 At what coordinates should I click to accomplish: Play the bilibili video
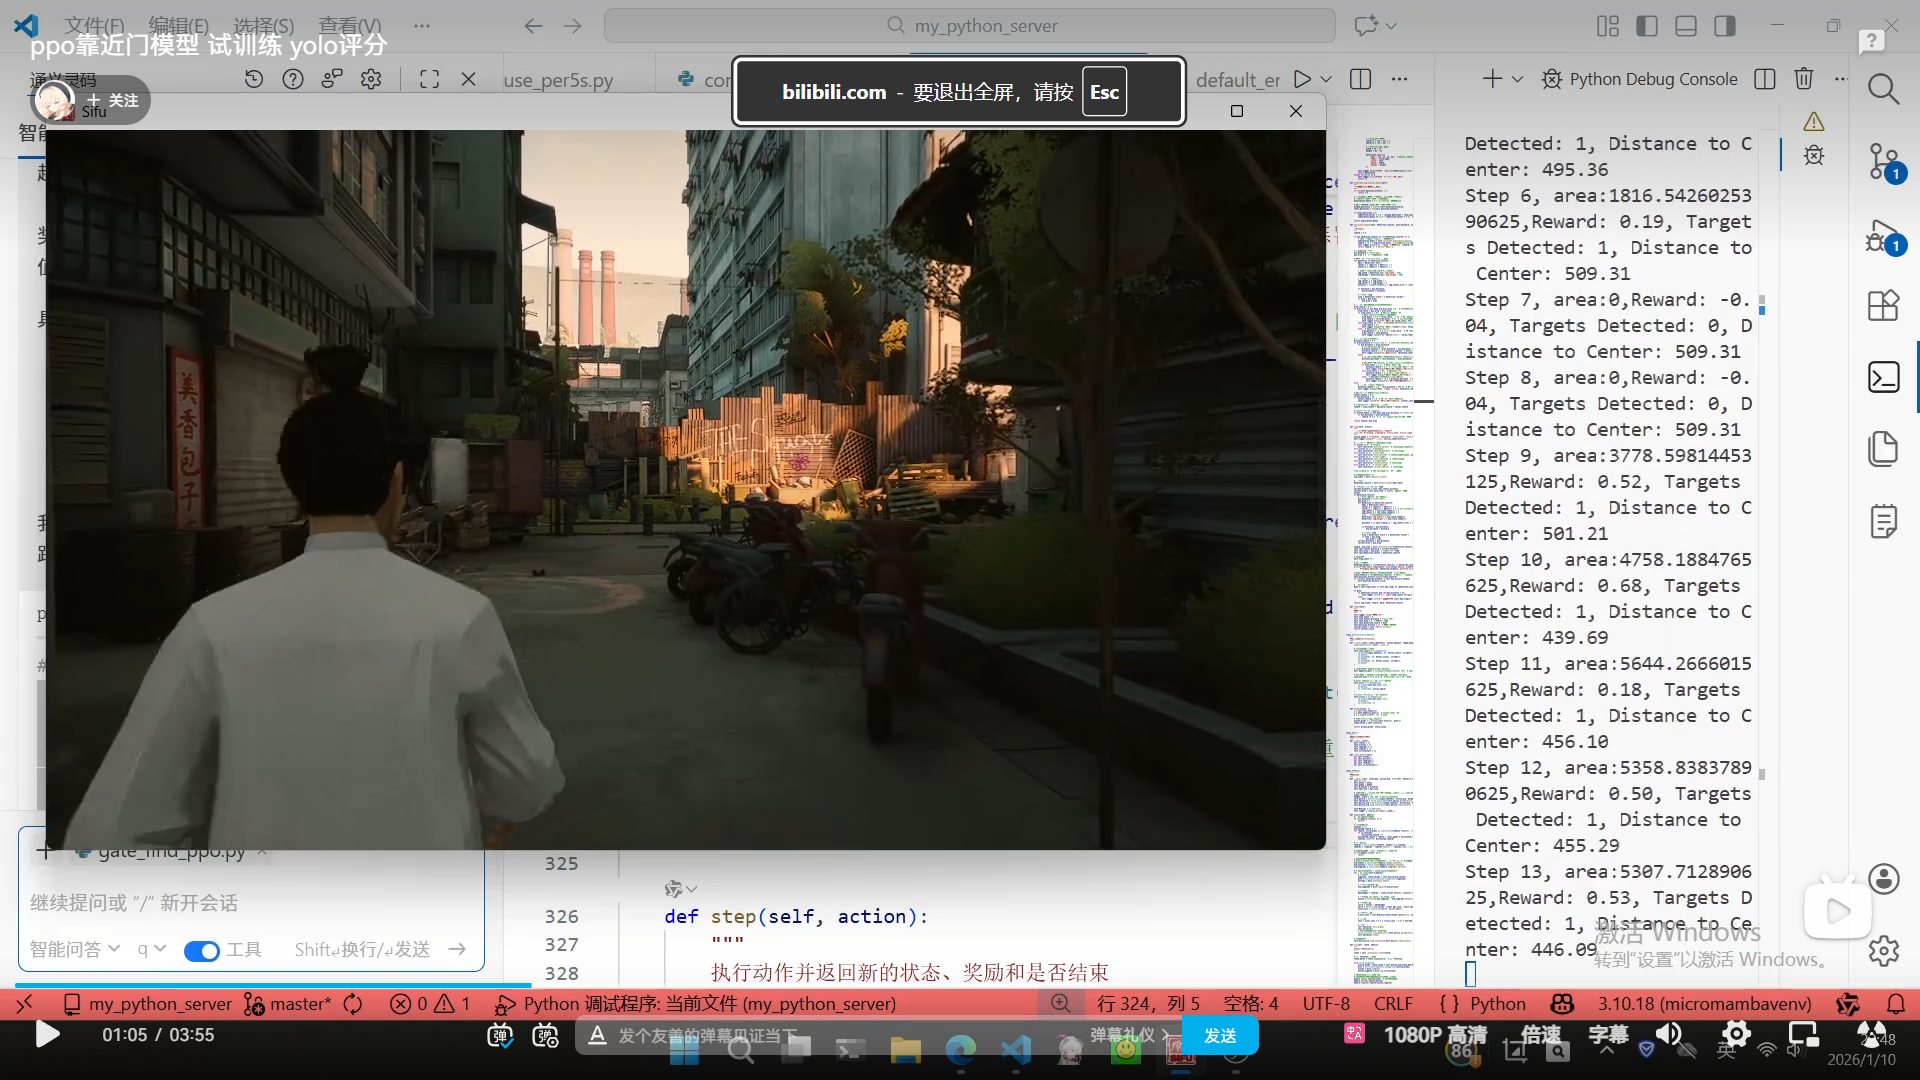pos(46,1034)
